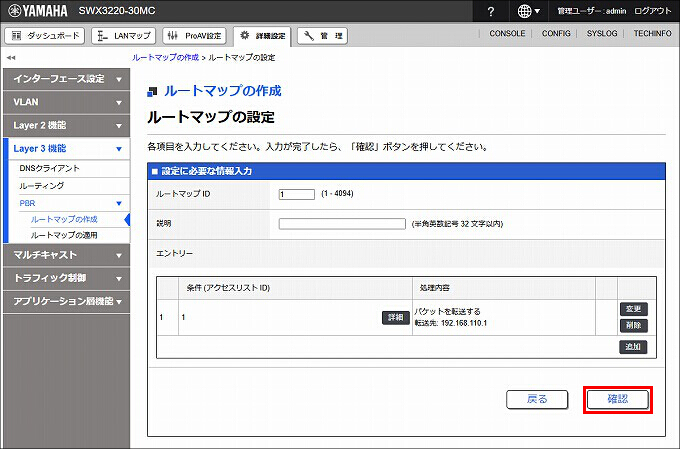Click 変更 button for entry 1
This screenshot has height=449, width=680.
(634, 309)
